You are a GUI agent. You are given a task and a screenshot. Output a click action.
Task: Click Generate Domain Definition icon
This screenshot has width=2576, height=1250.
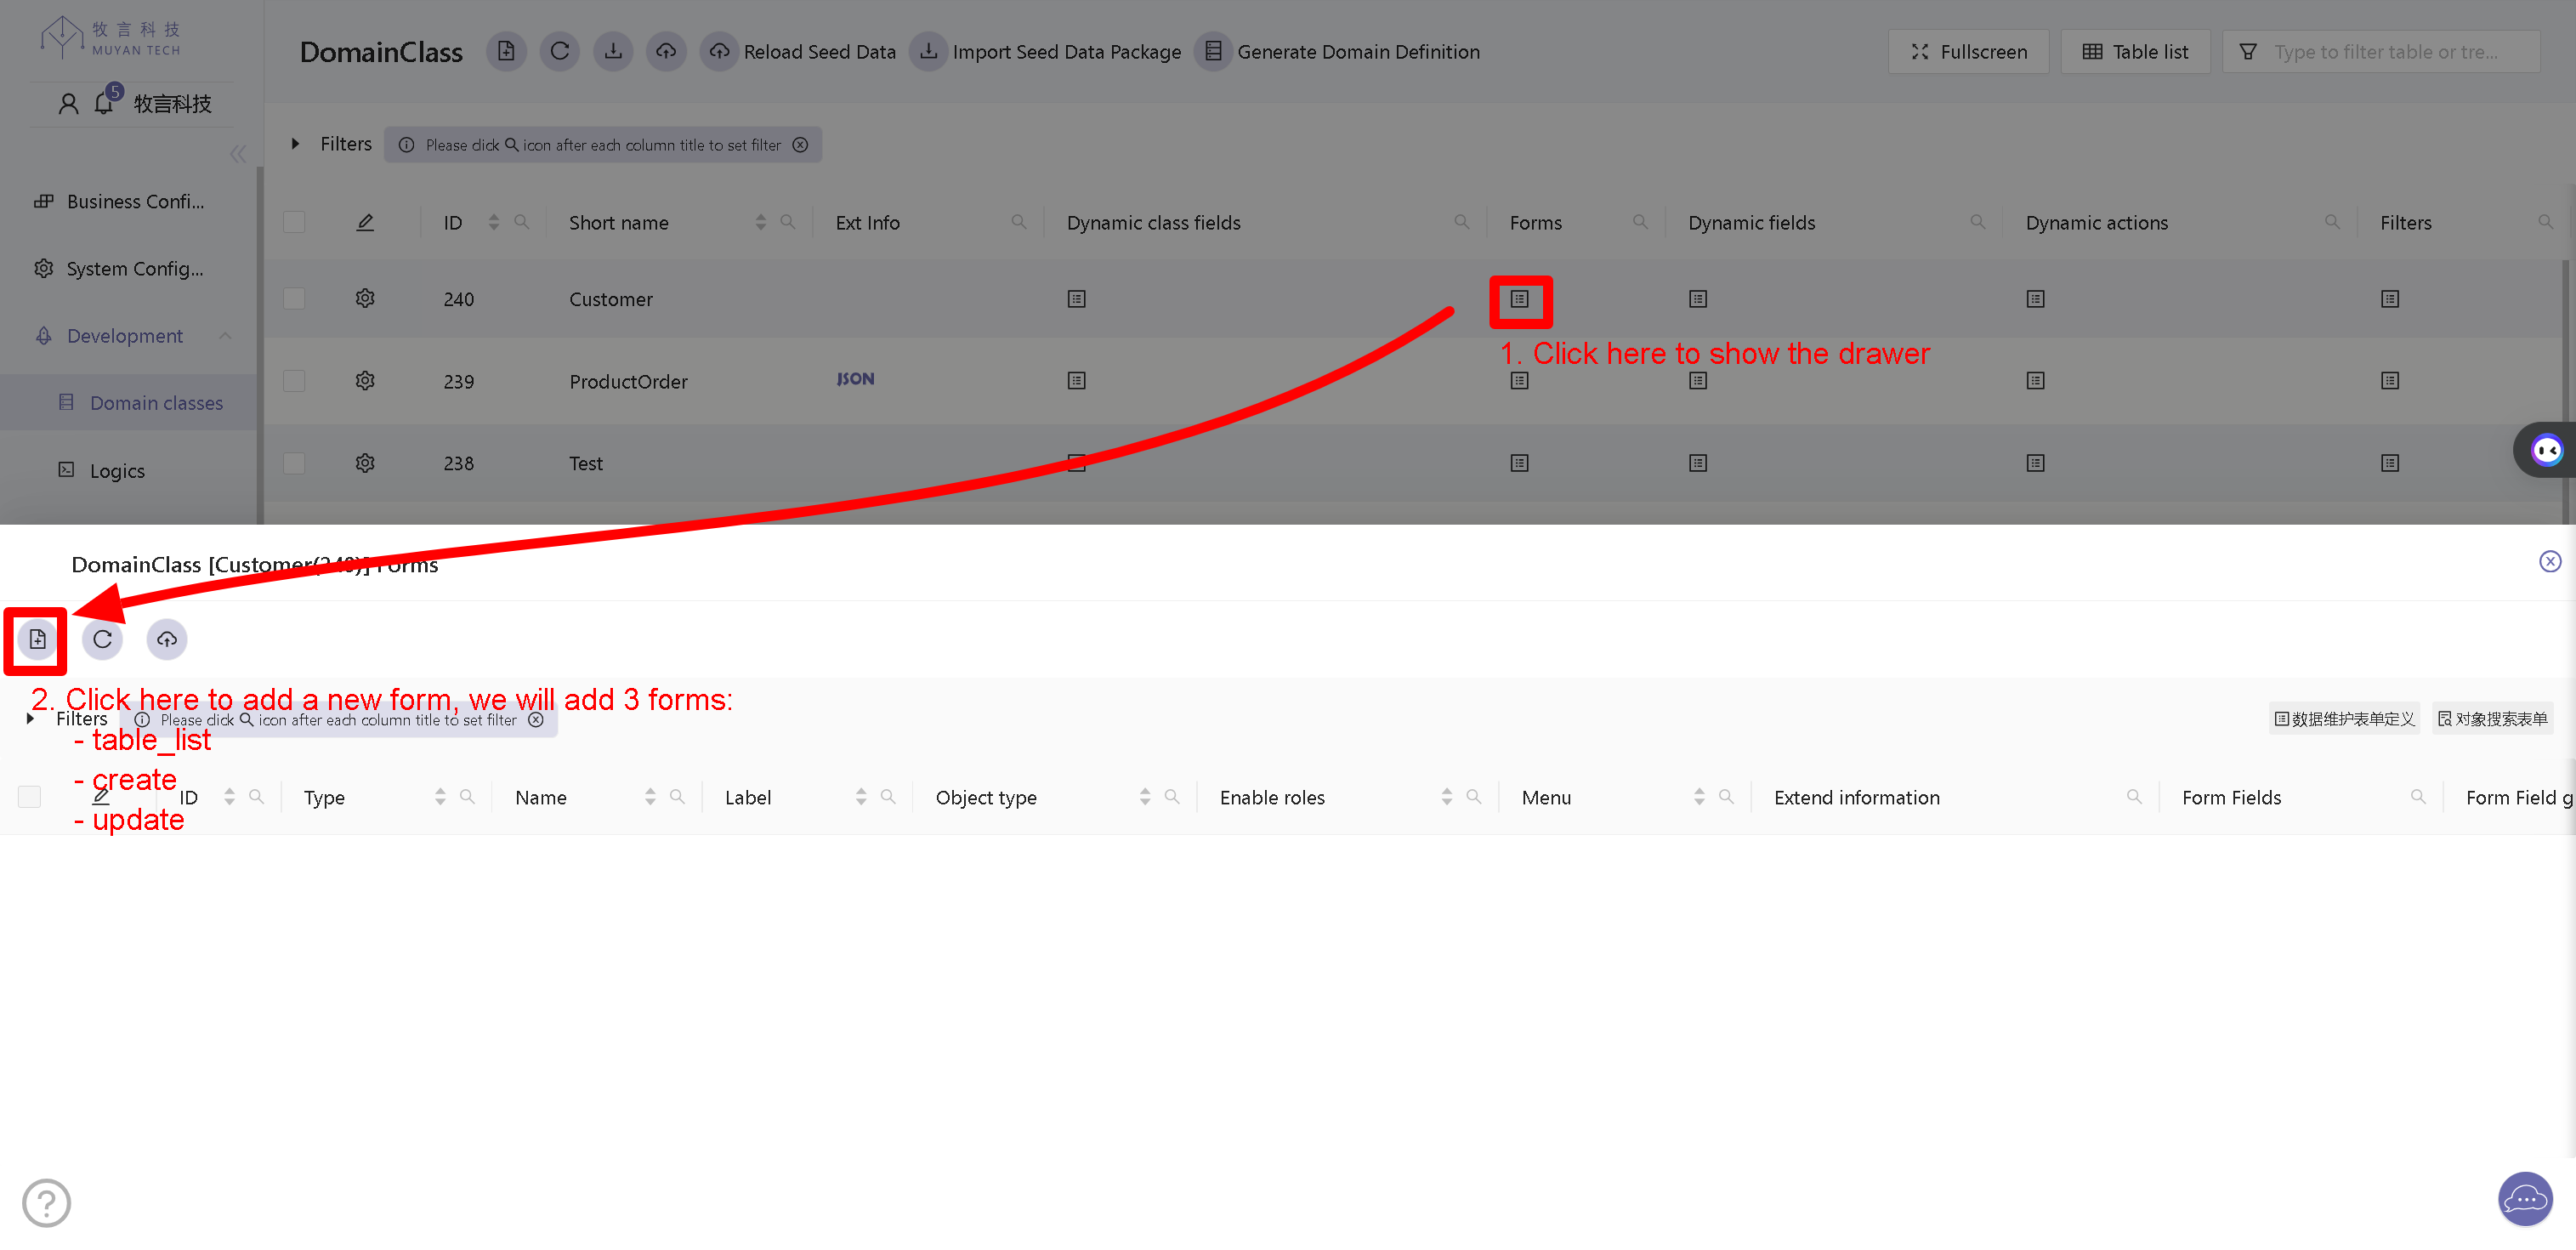click(1213, 51)
